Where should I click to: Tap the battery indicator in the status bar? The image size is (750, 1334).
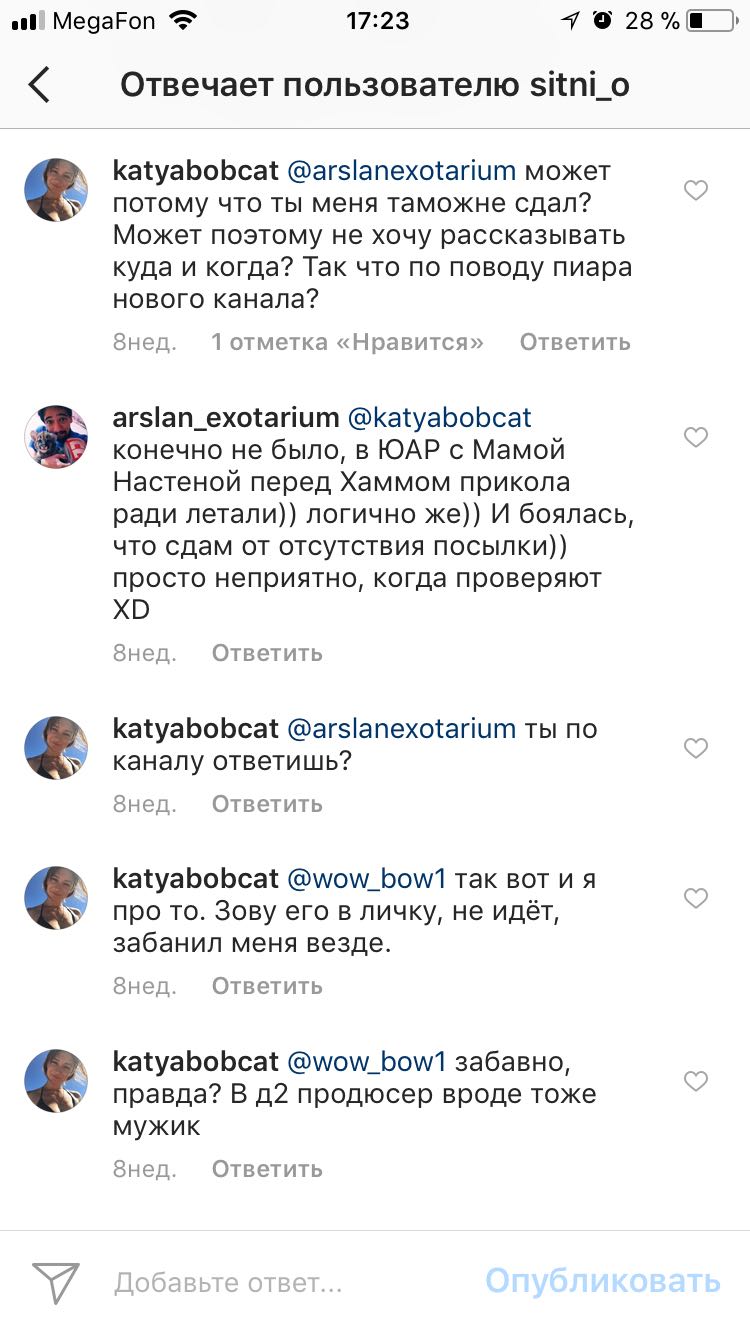(711, 20)
